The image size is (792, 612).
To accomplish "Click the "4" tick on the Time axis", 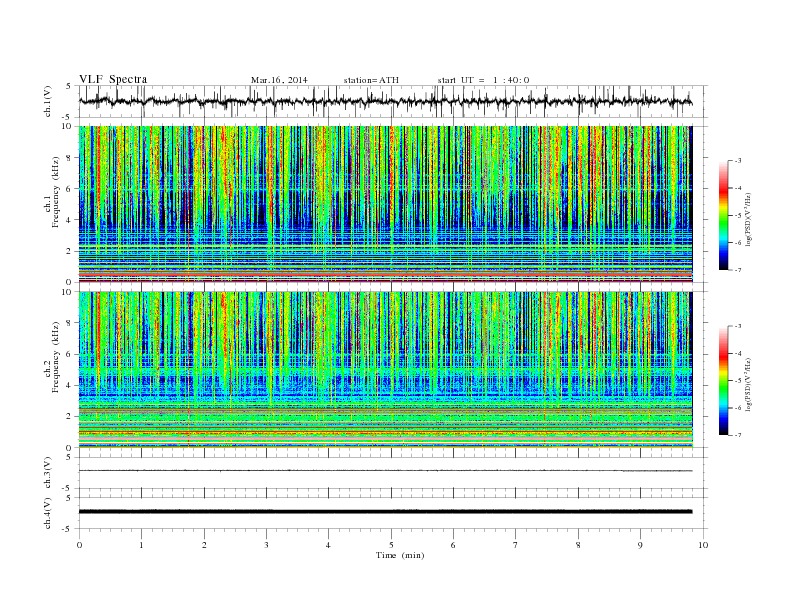I will click(328, 545).
